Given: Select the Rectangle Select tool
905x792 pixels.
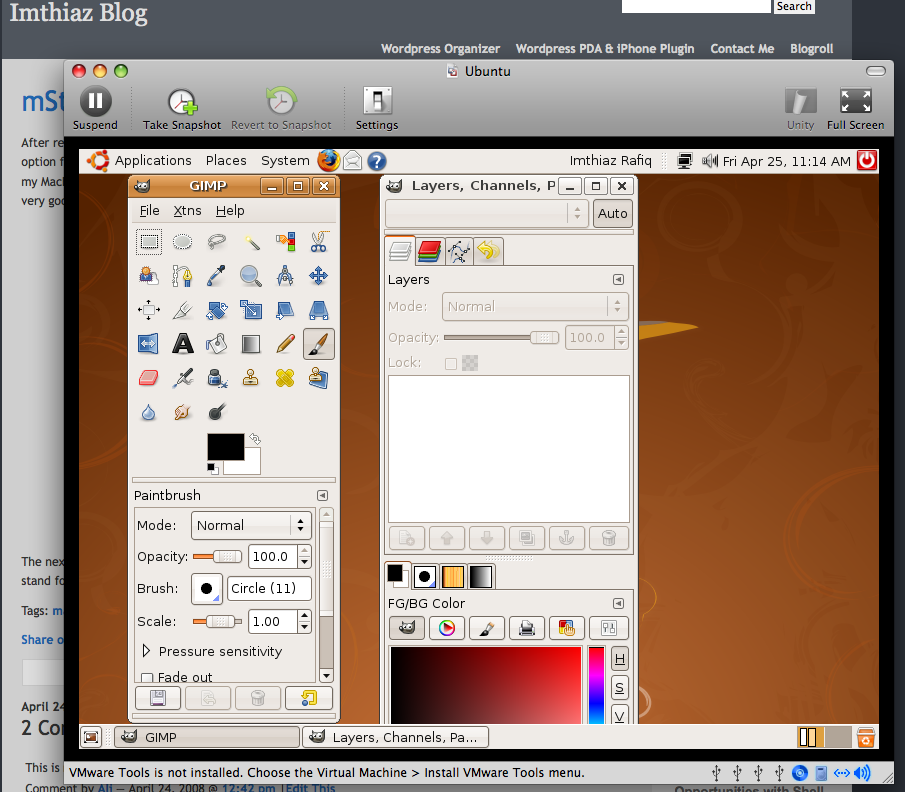Looking at the screenshot, I should [149, 242].
